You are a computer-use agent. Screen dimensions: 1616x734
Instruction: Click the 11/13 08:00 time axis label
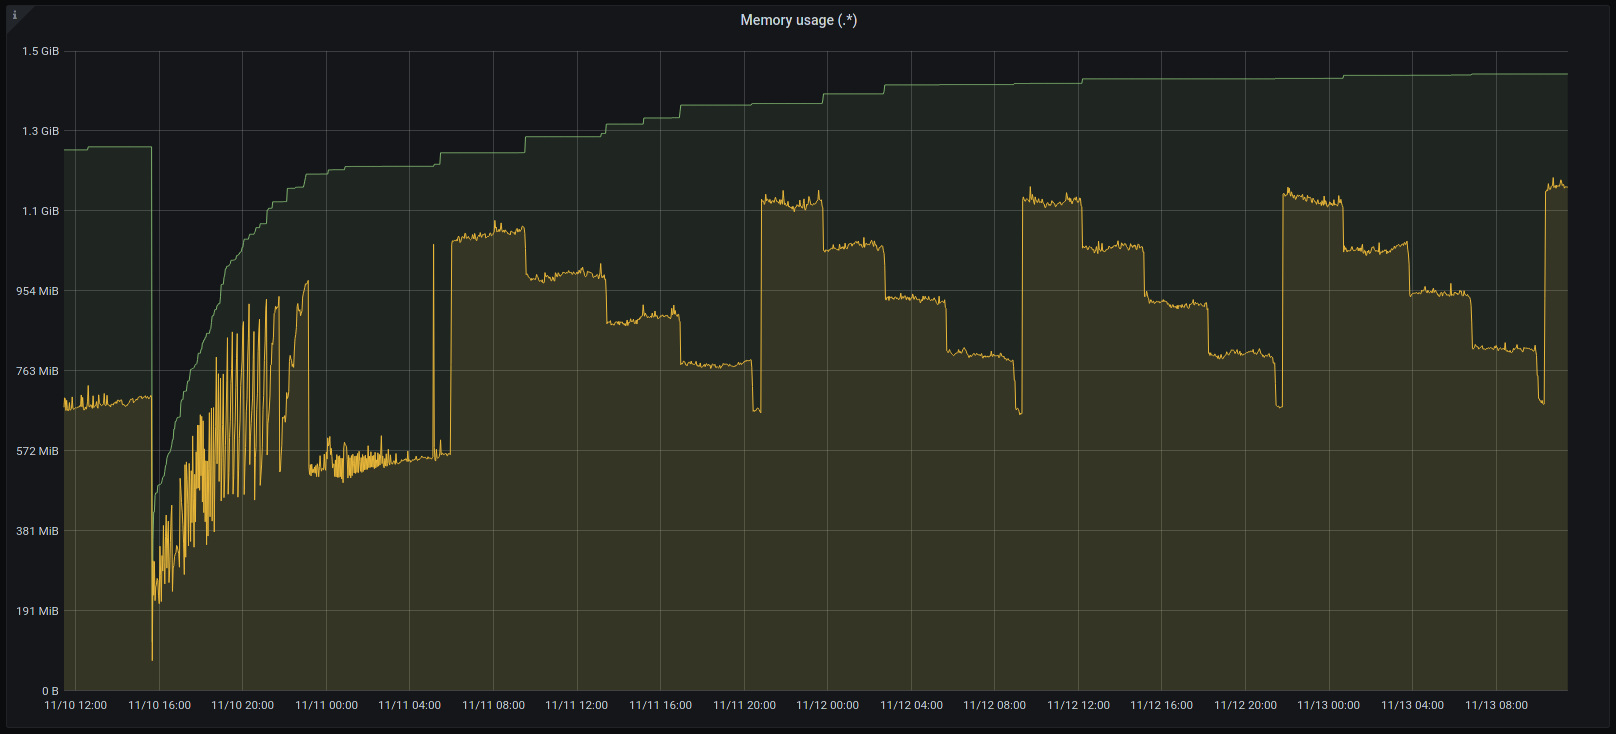point(1497,705)
